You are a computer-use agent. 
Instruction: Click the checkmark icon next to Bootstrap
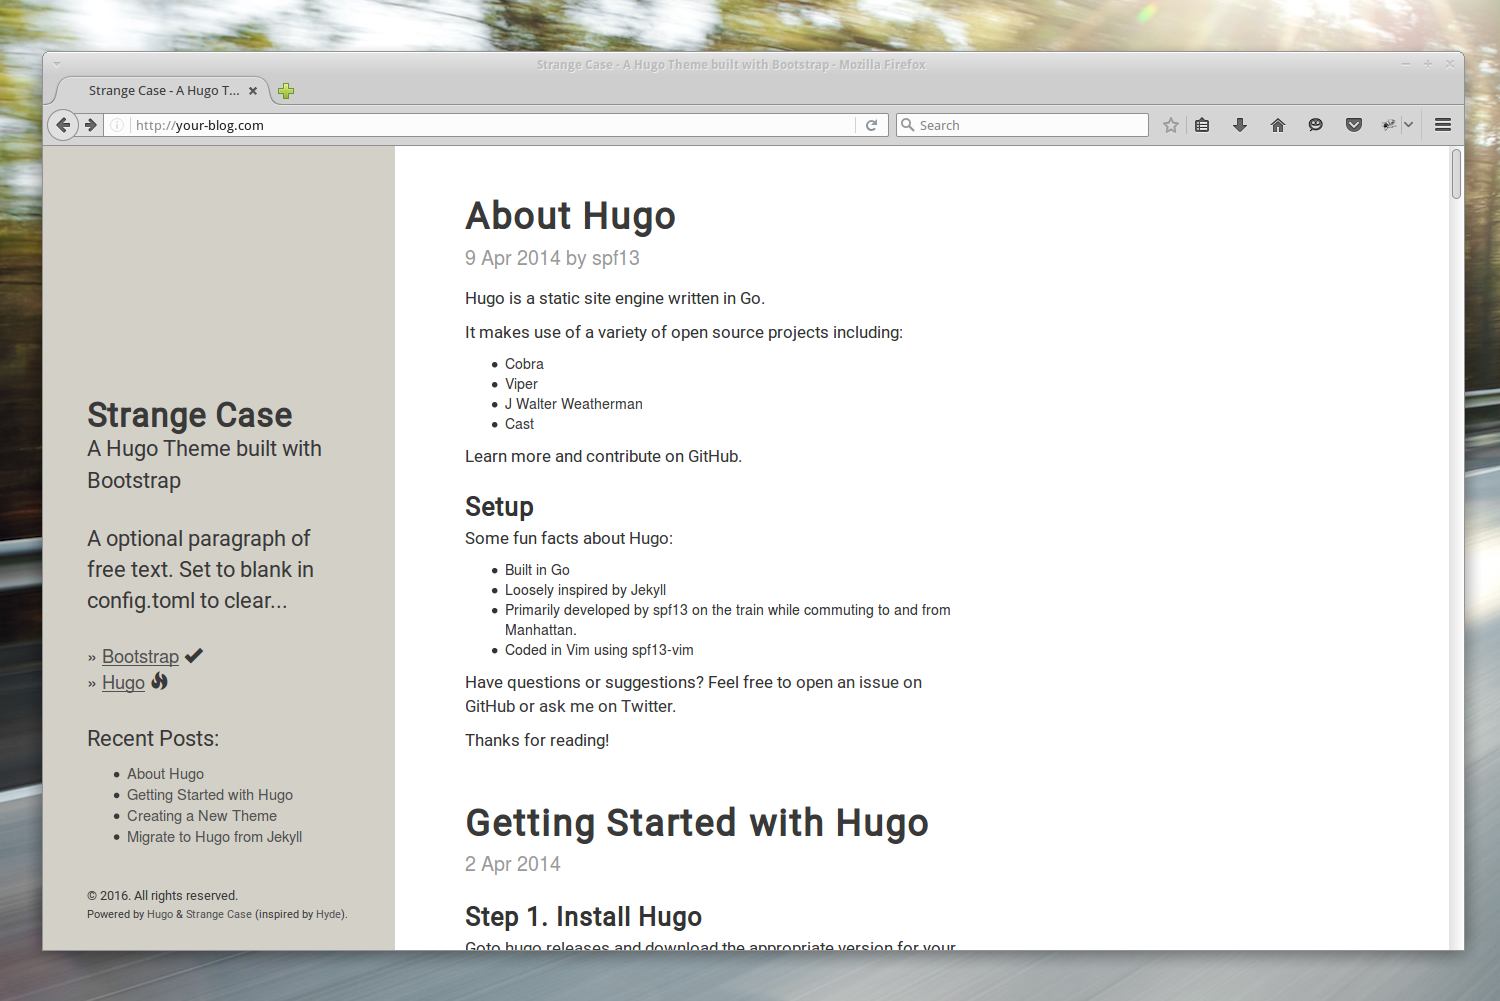(194, 656)
